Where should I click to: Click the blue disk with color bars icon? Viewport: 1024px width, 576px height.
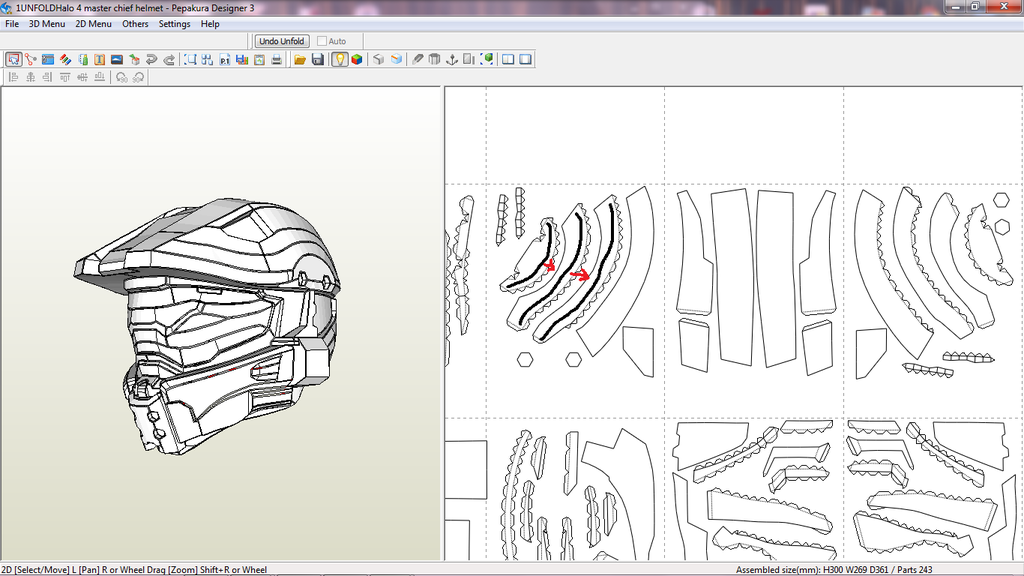pyautogui.click(x=242, y=59)
